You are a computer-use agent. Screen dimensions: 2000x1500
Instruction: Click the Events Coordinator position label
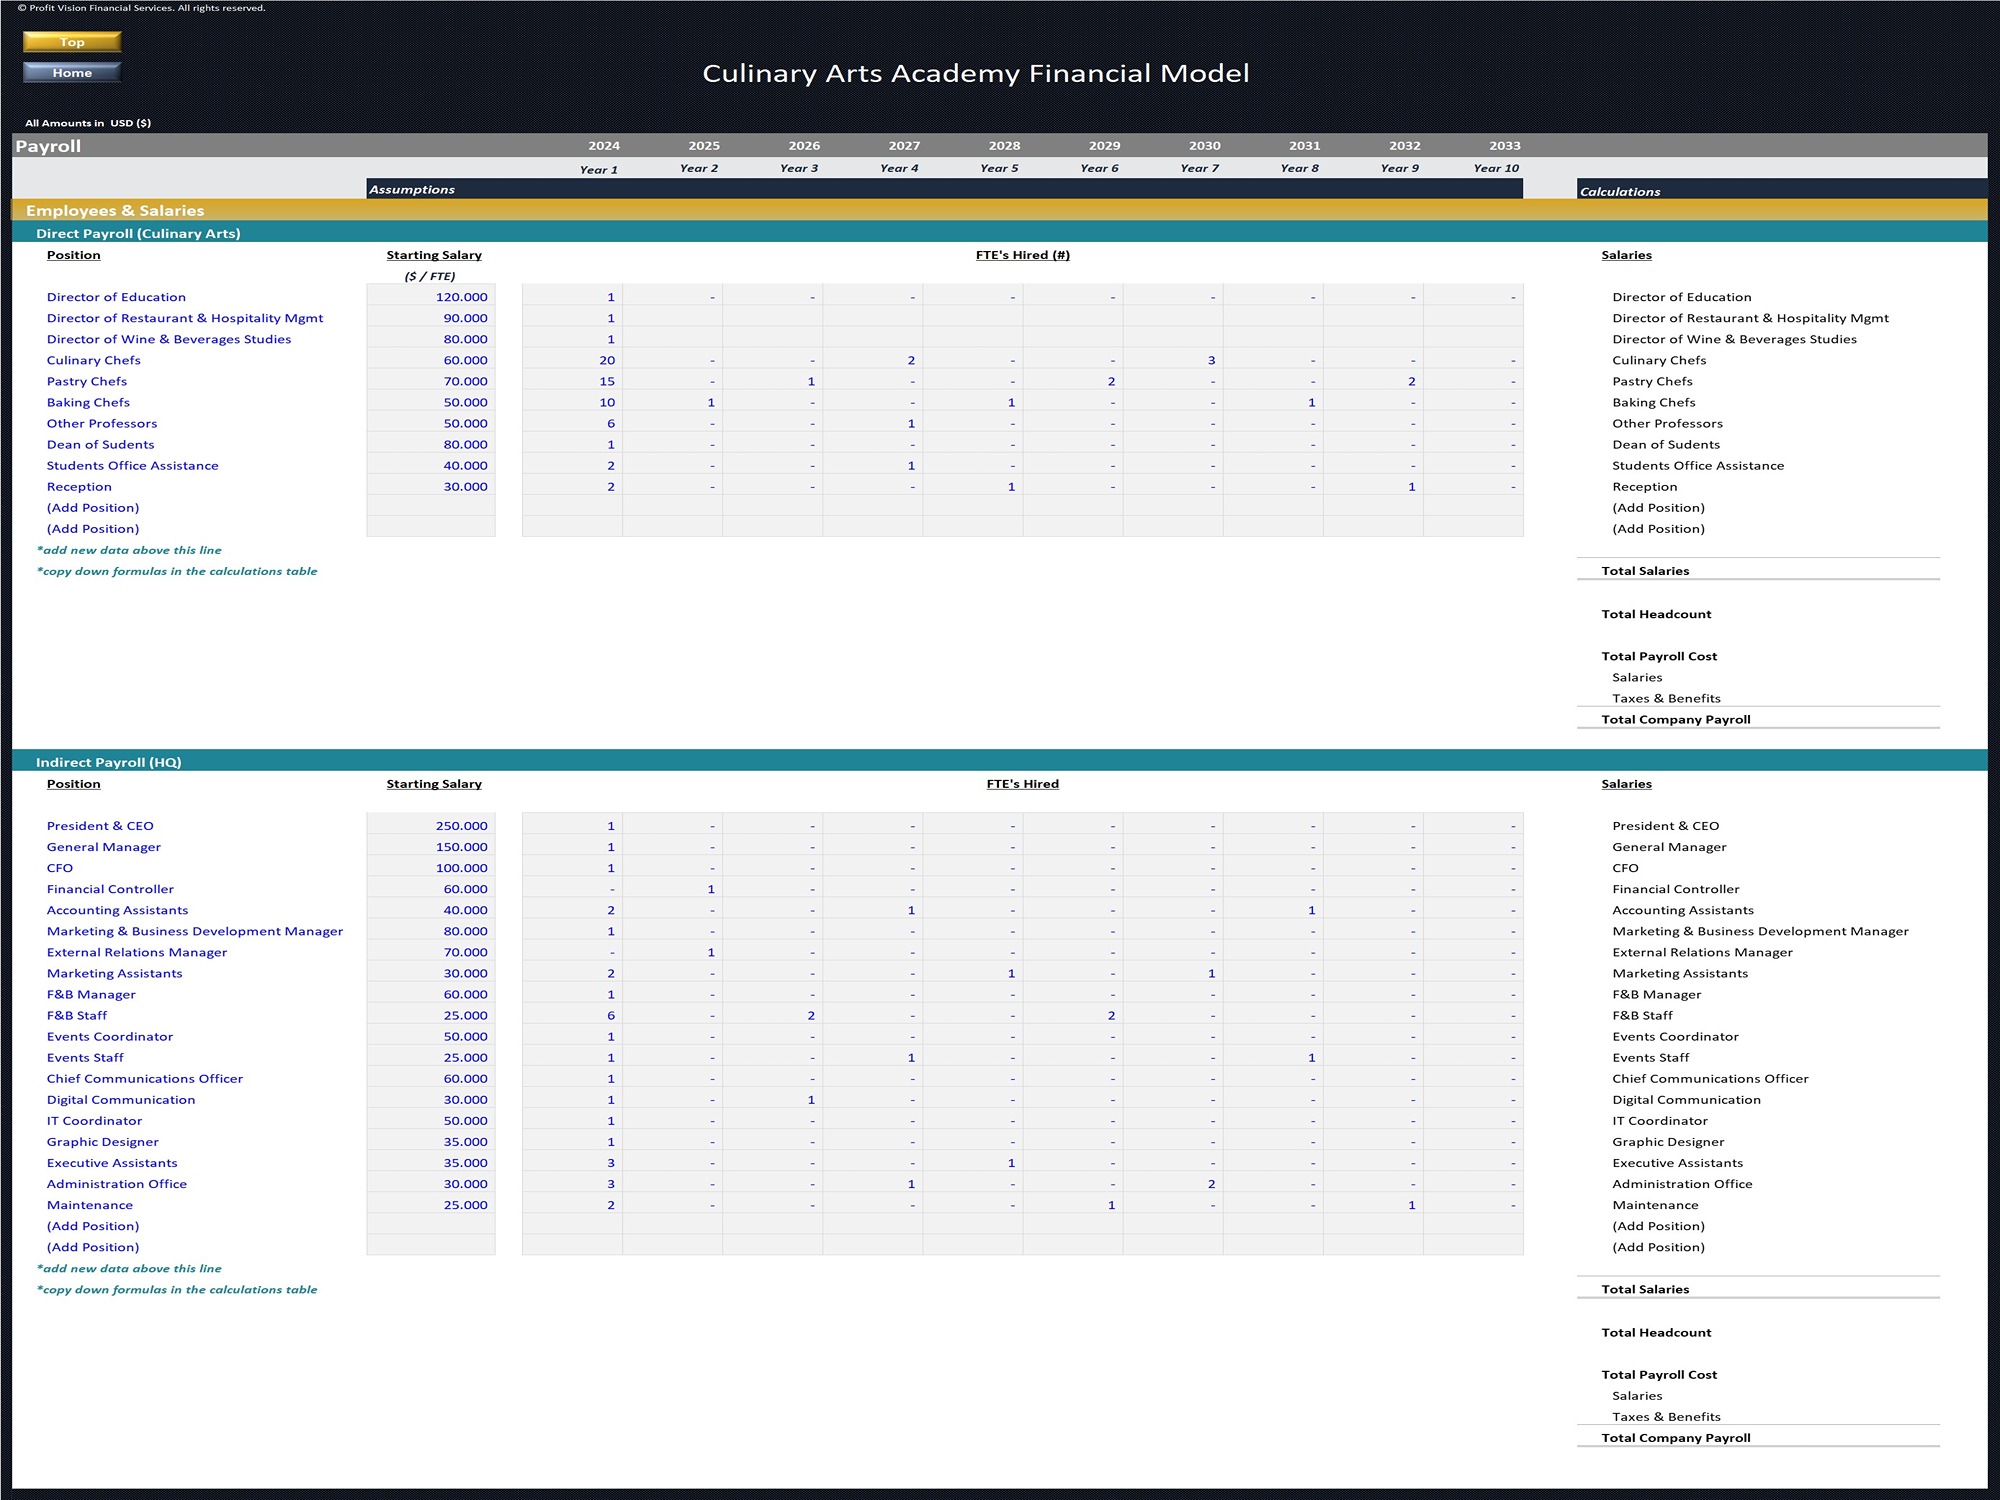[110, 1036]
